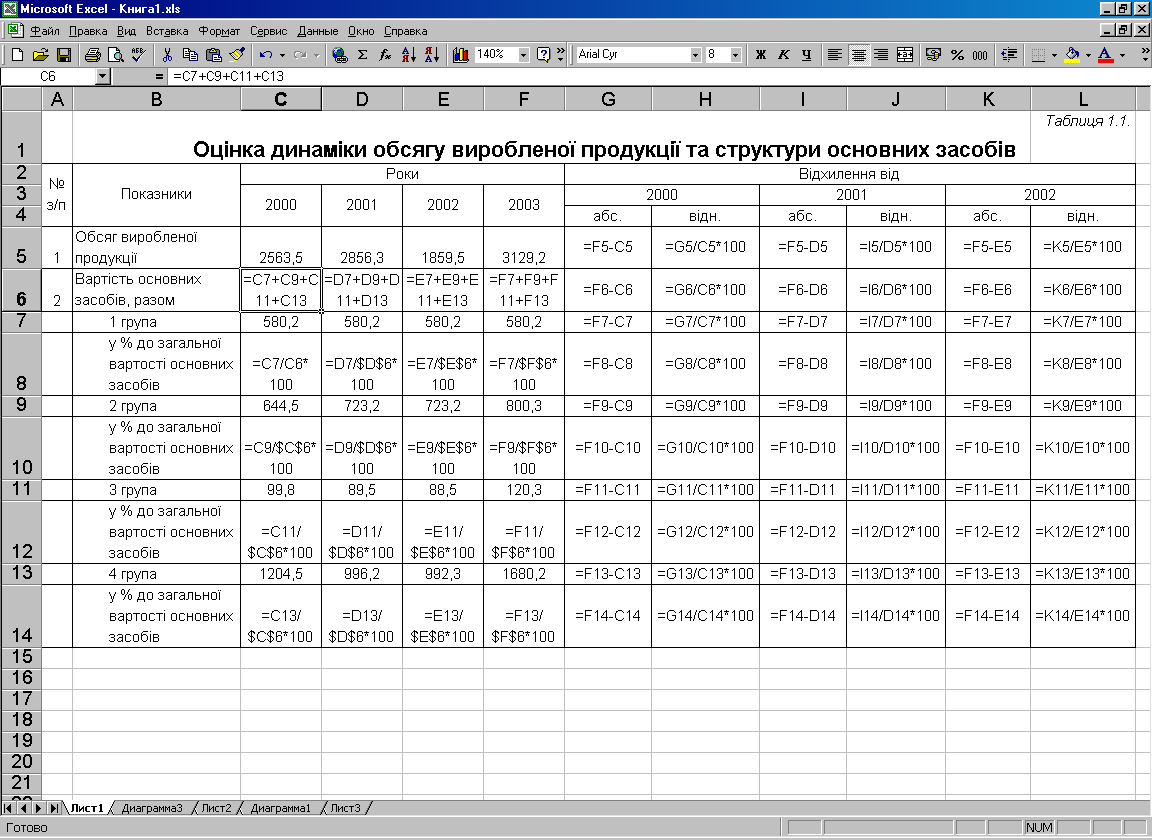
Task: Select column G header
Action: click(608, 99)
